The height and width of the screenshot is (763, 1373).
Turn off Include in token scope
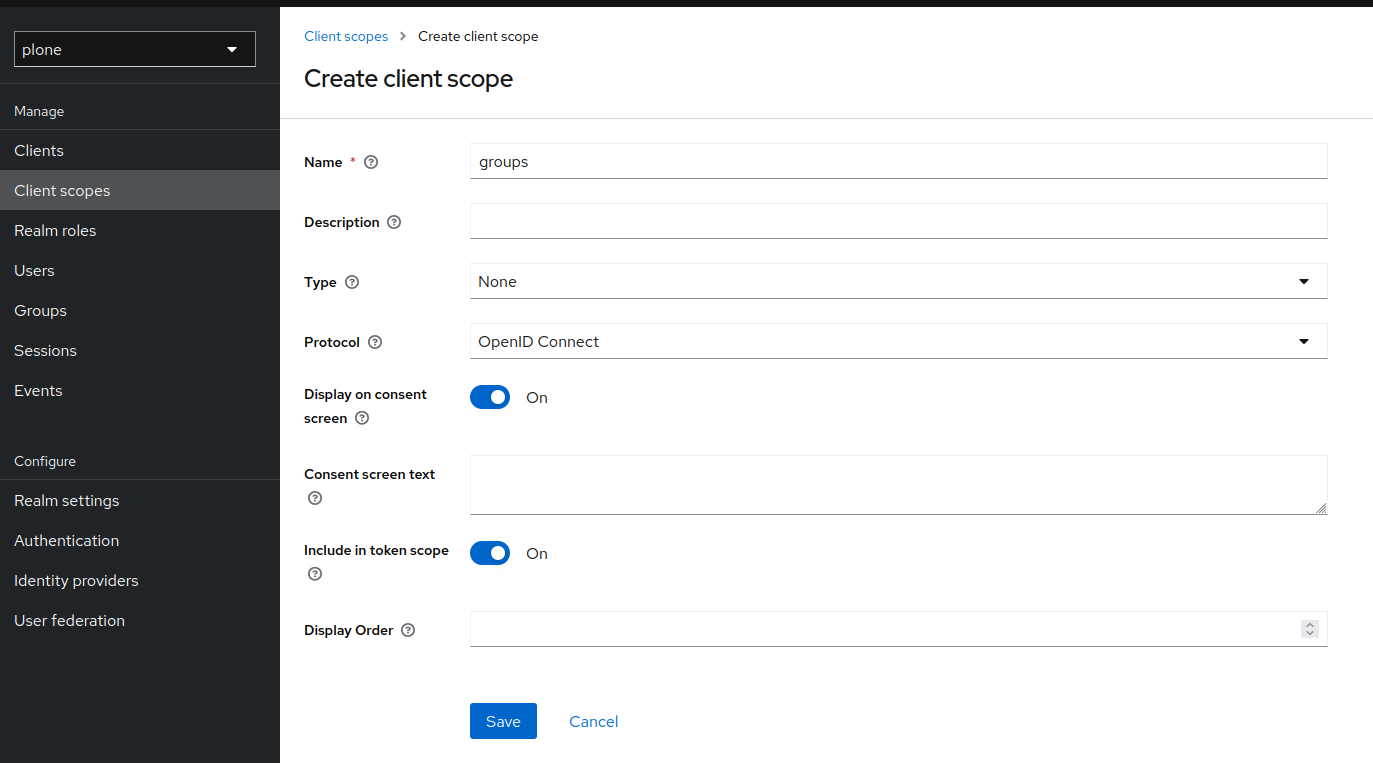pos(490,552)
